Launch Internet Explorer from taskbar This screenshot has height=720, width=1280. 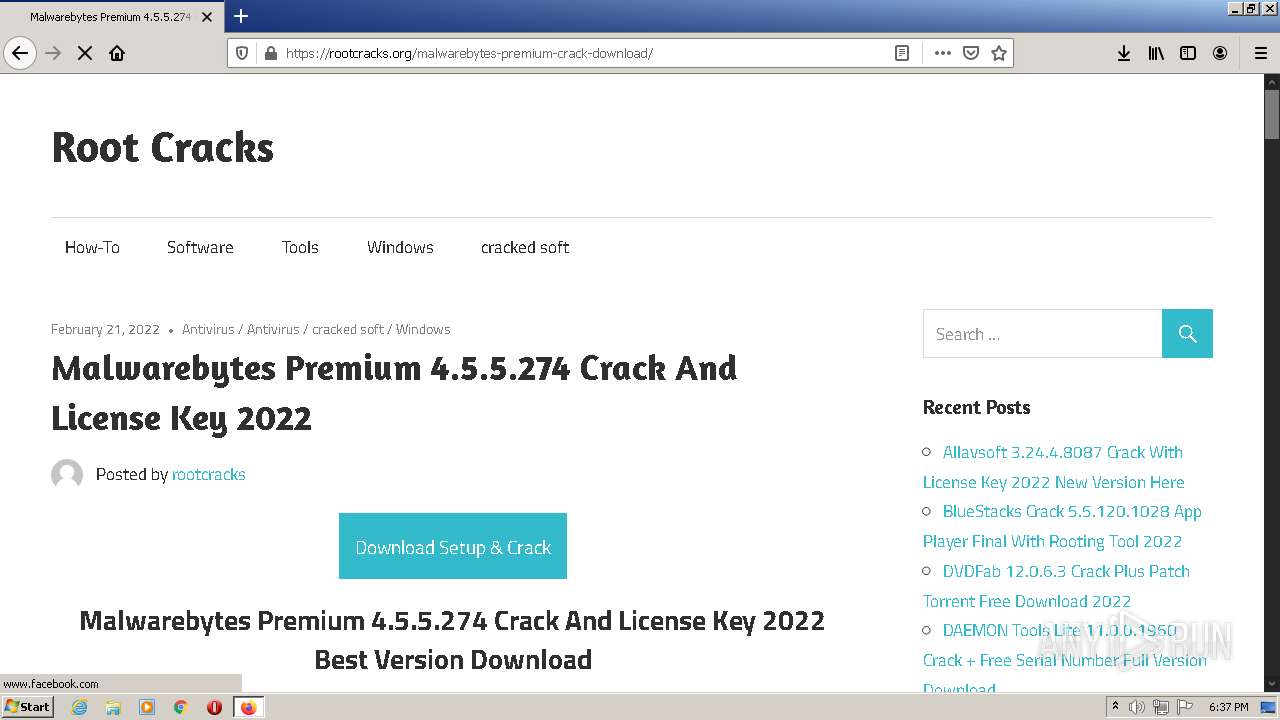(80, 707)
